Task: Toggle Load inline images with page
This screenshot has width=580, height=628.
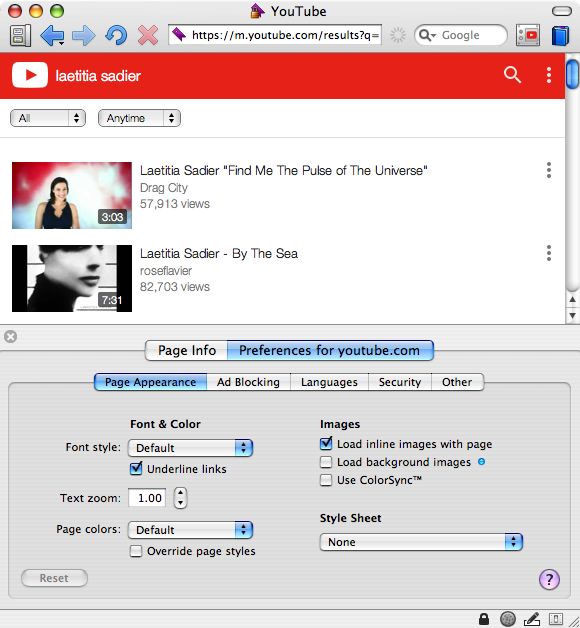Action: tap(326, 443)
